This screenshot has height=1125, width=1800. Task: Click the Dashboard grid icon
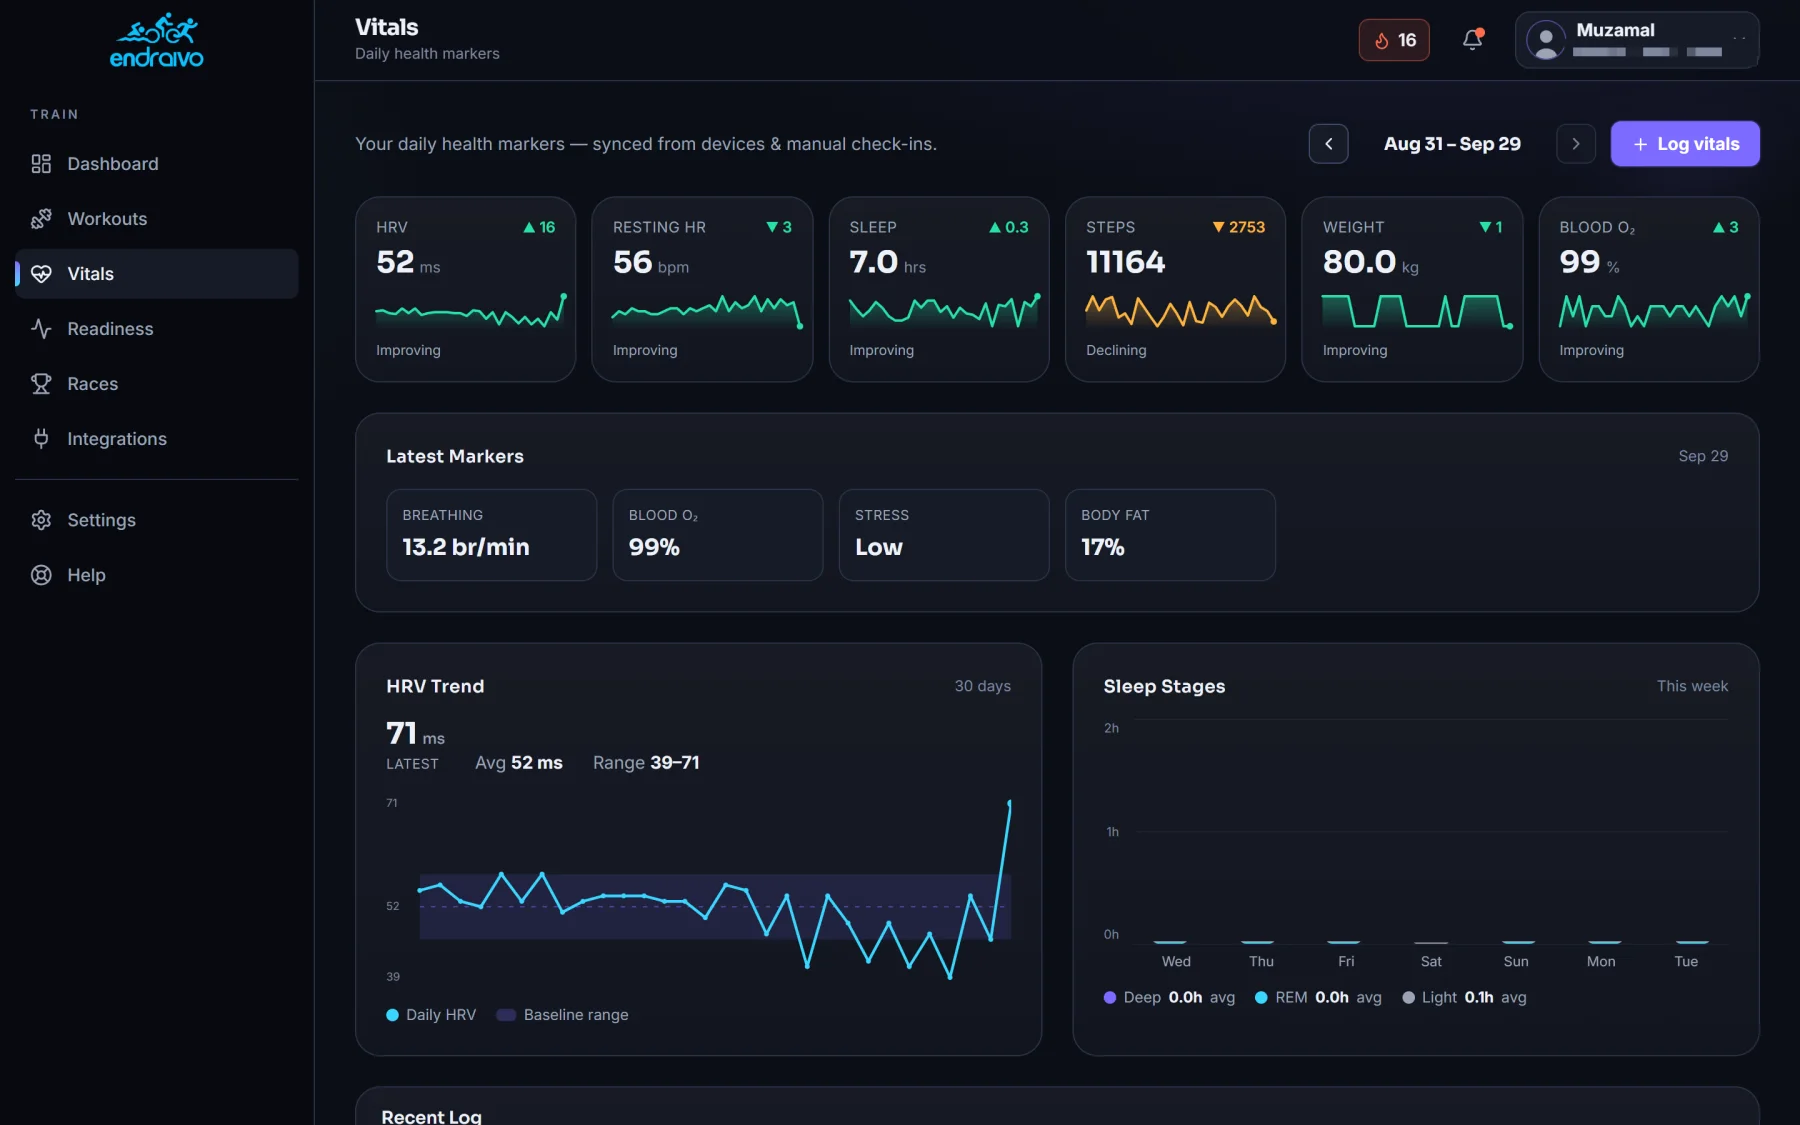pyautogui.click(x=41, y=164)
